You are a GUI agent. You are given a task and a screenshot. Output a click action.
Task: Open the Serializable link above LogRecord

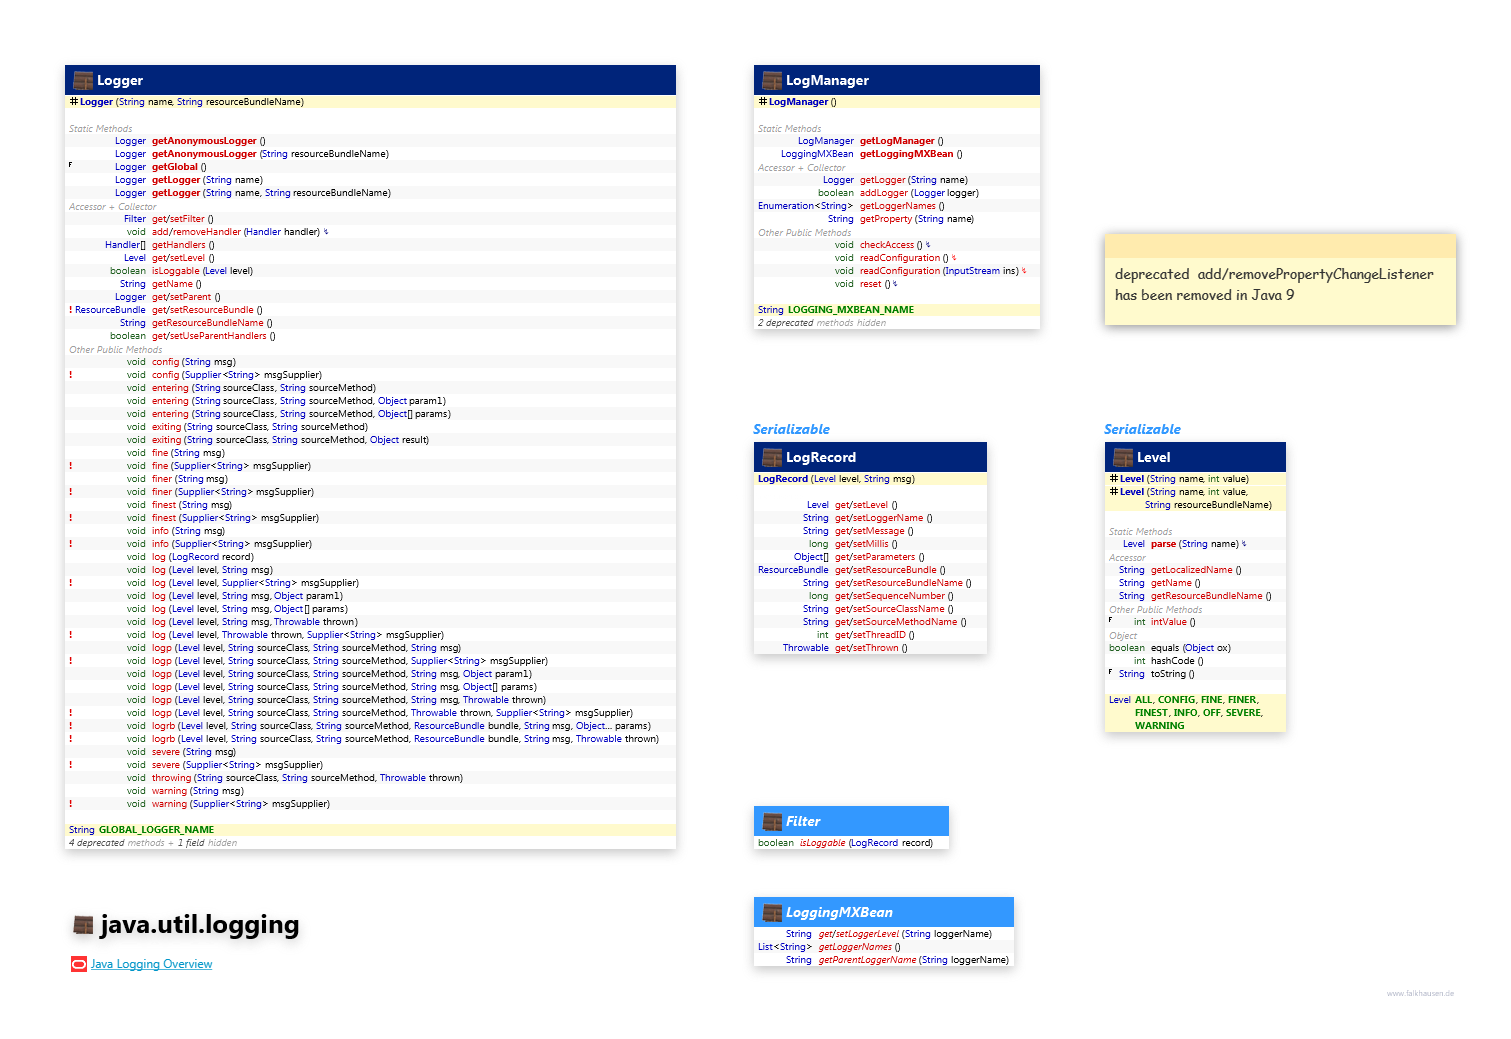[x=791, y=429]
